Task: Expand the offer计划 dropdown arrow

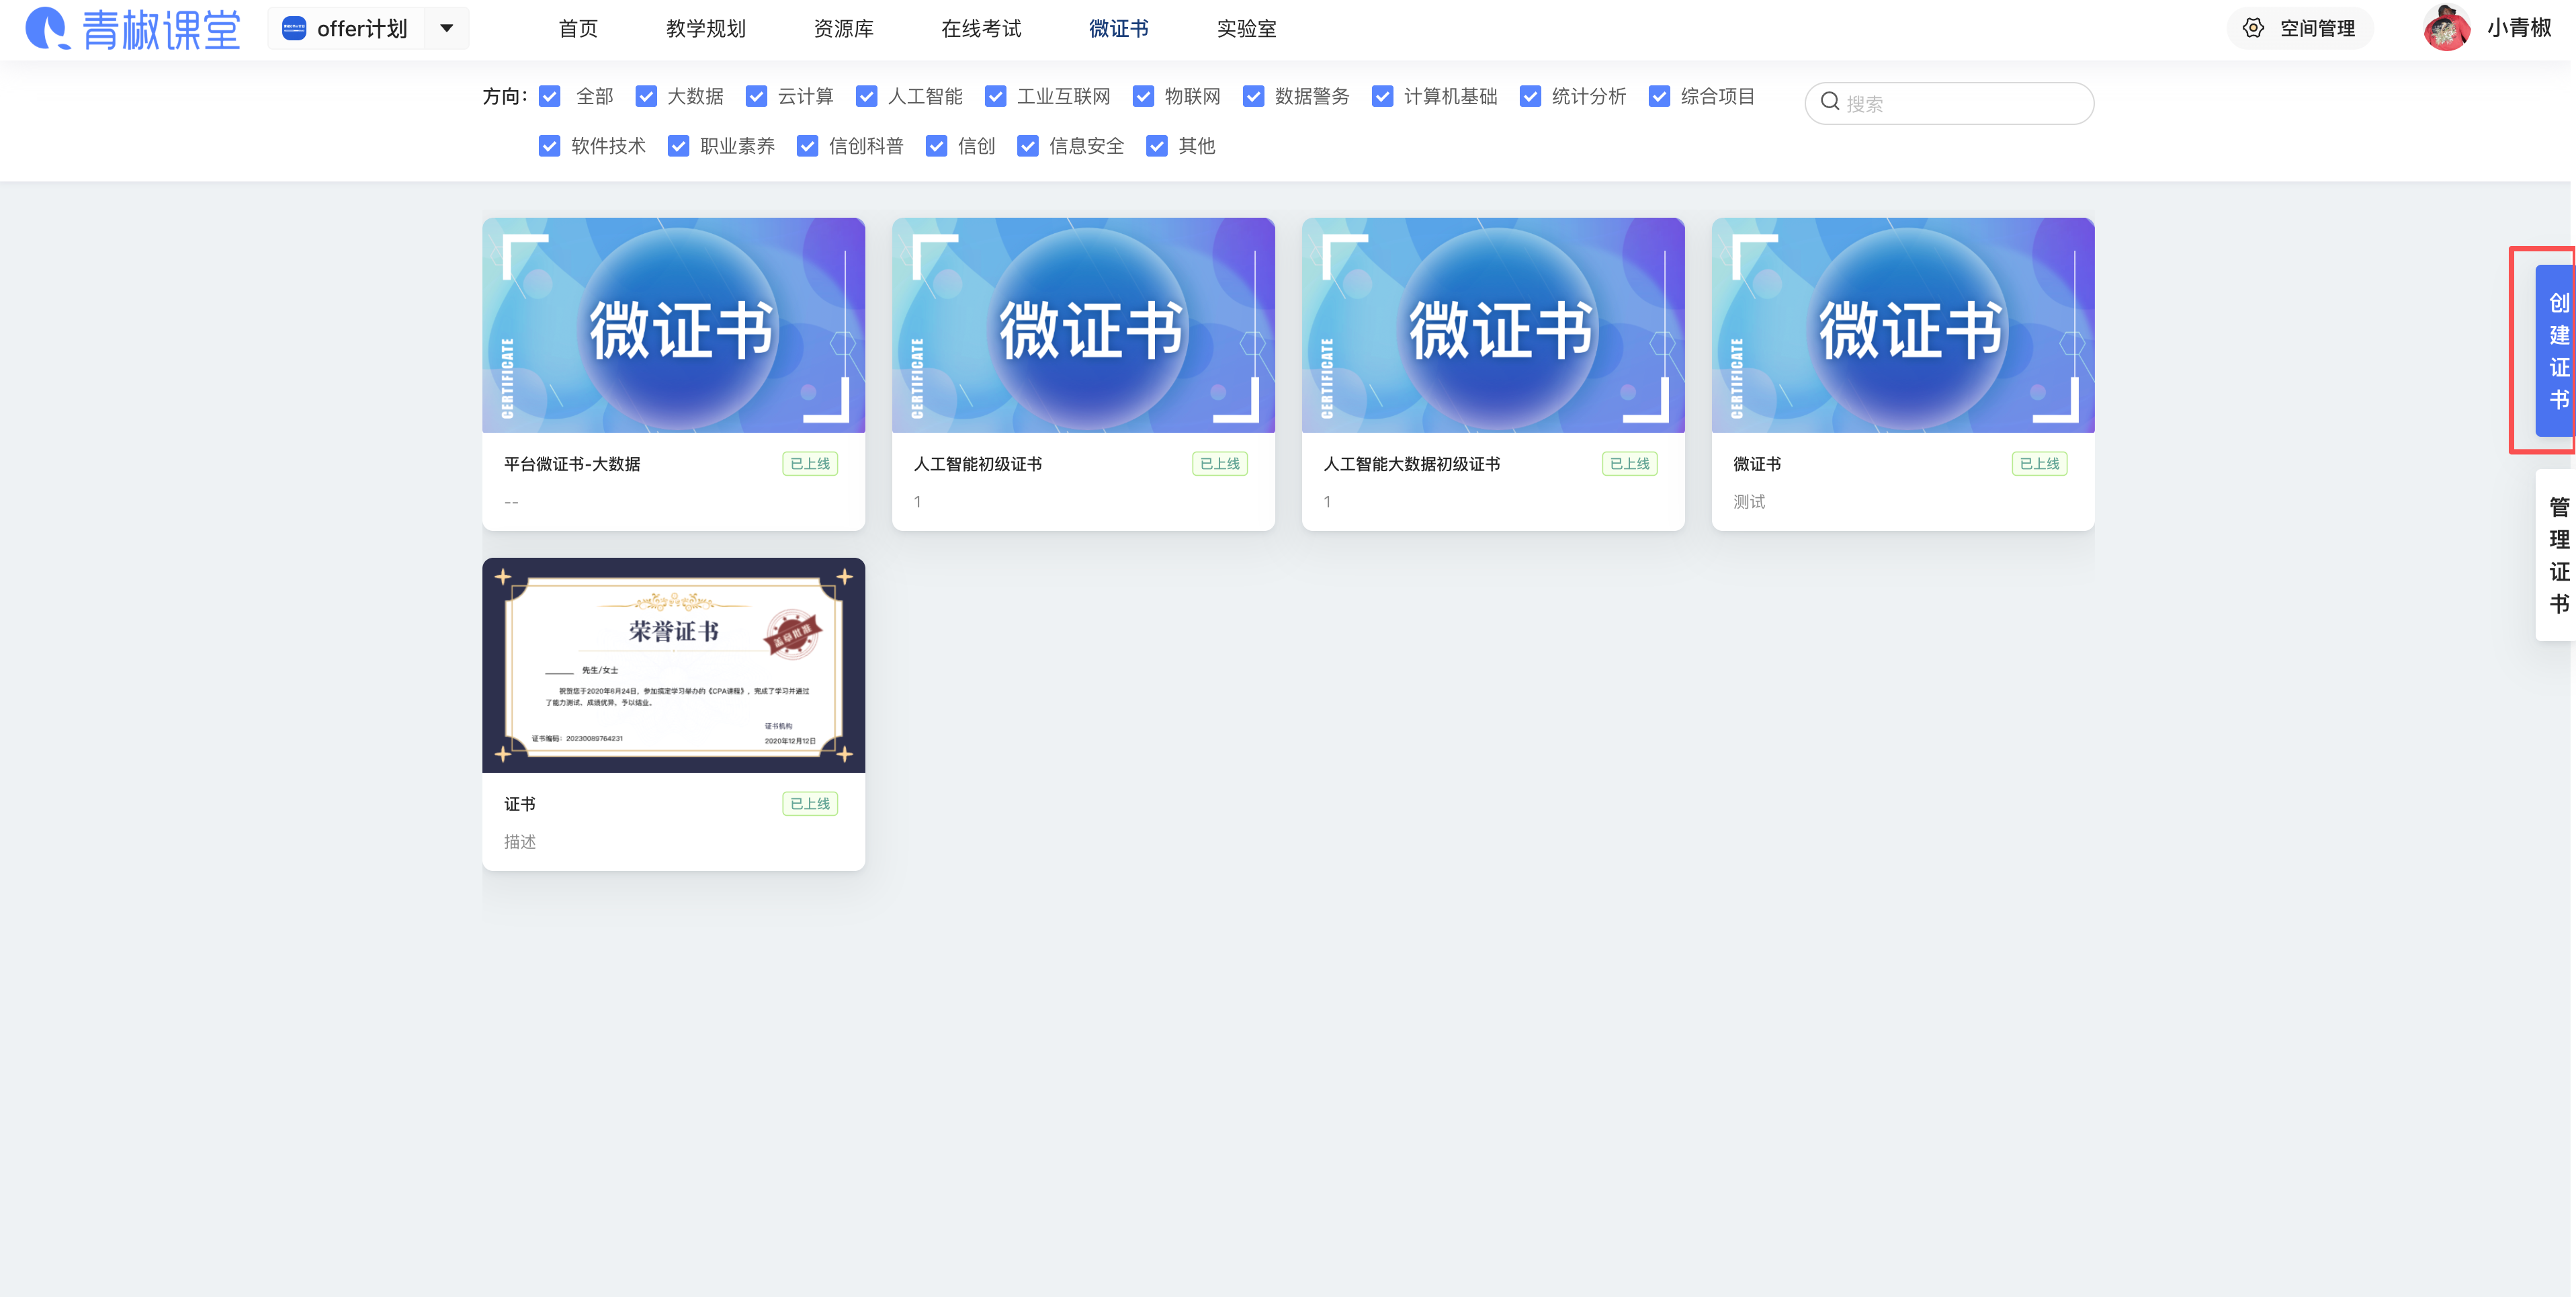Action: click(447, 29)
